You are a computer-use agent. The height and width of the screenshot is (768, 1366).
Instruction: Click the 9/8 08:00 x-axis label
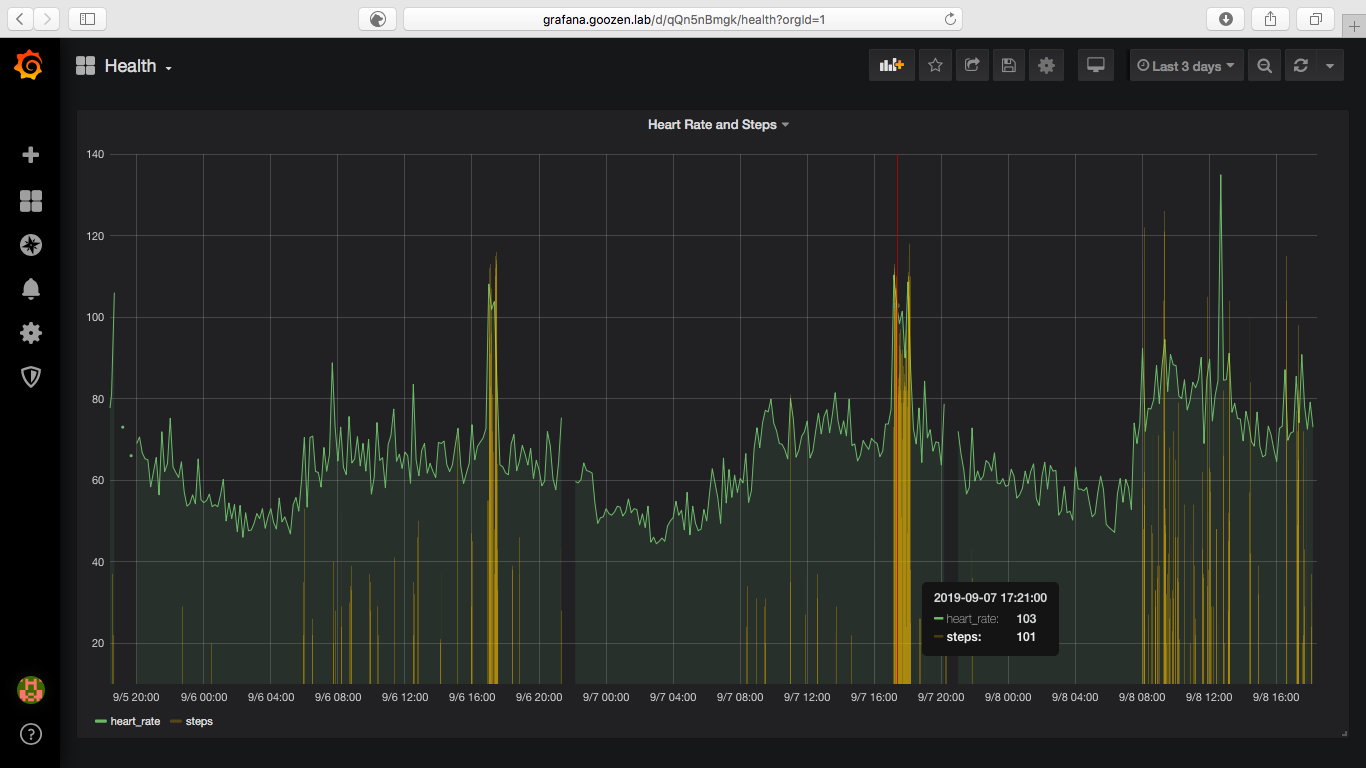[x=1142, y=697]
